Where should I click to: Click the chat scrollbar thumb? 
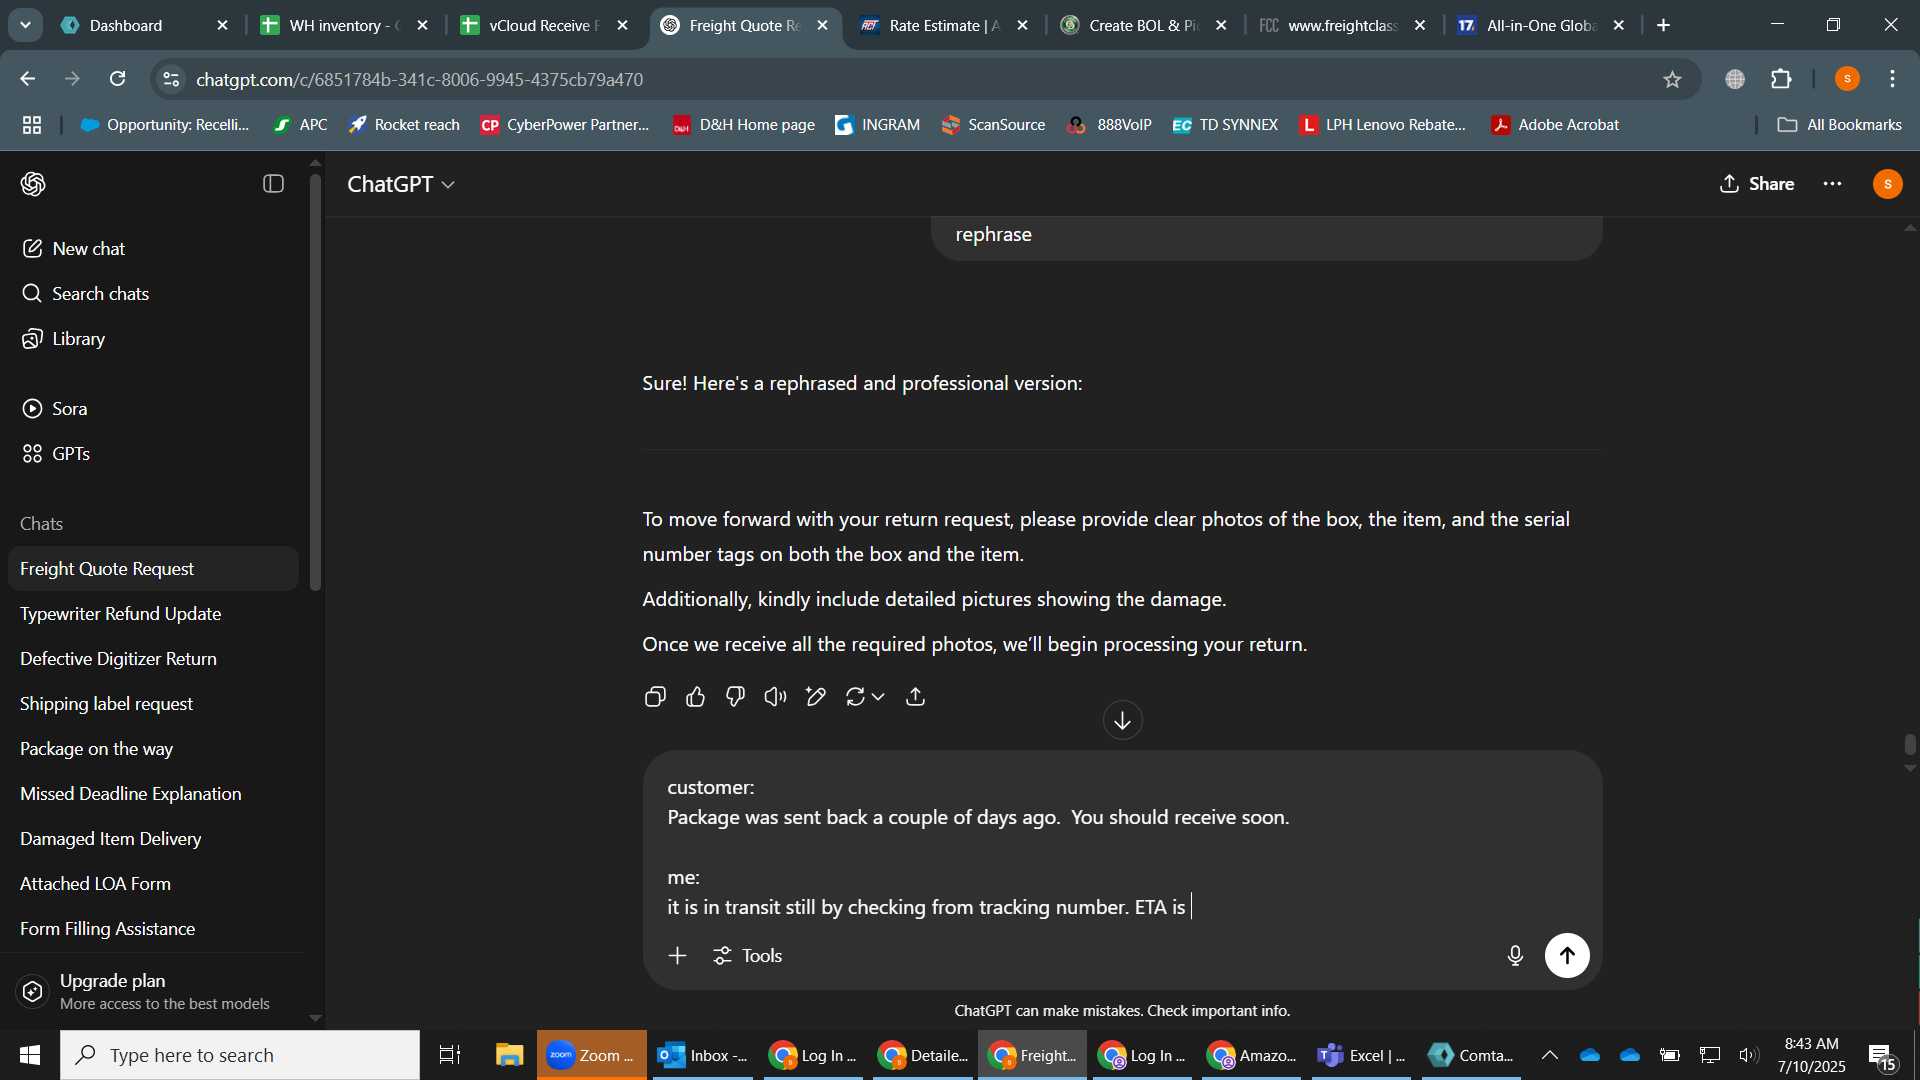(x=1910, y=745)
